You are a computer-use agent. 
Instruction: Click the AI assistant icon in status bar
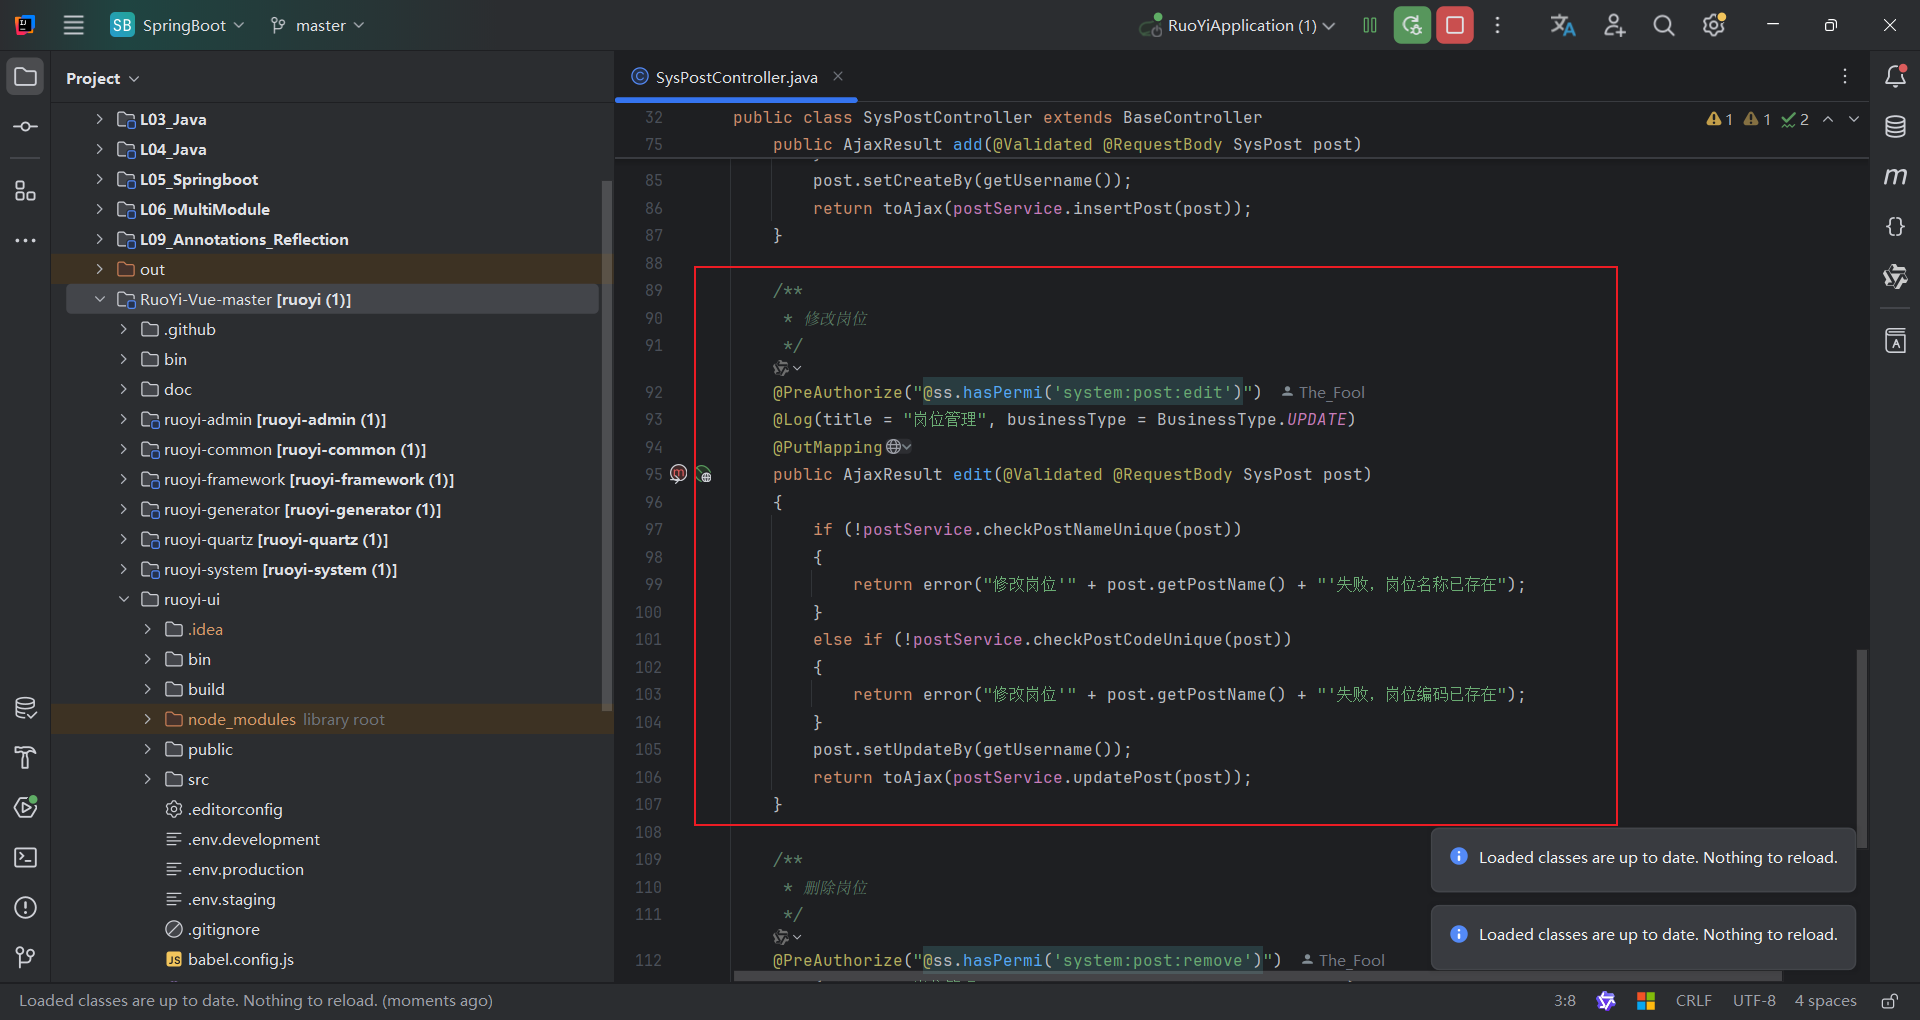(x=1606, y=1001)
